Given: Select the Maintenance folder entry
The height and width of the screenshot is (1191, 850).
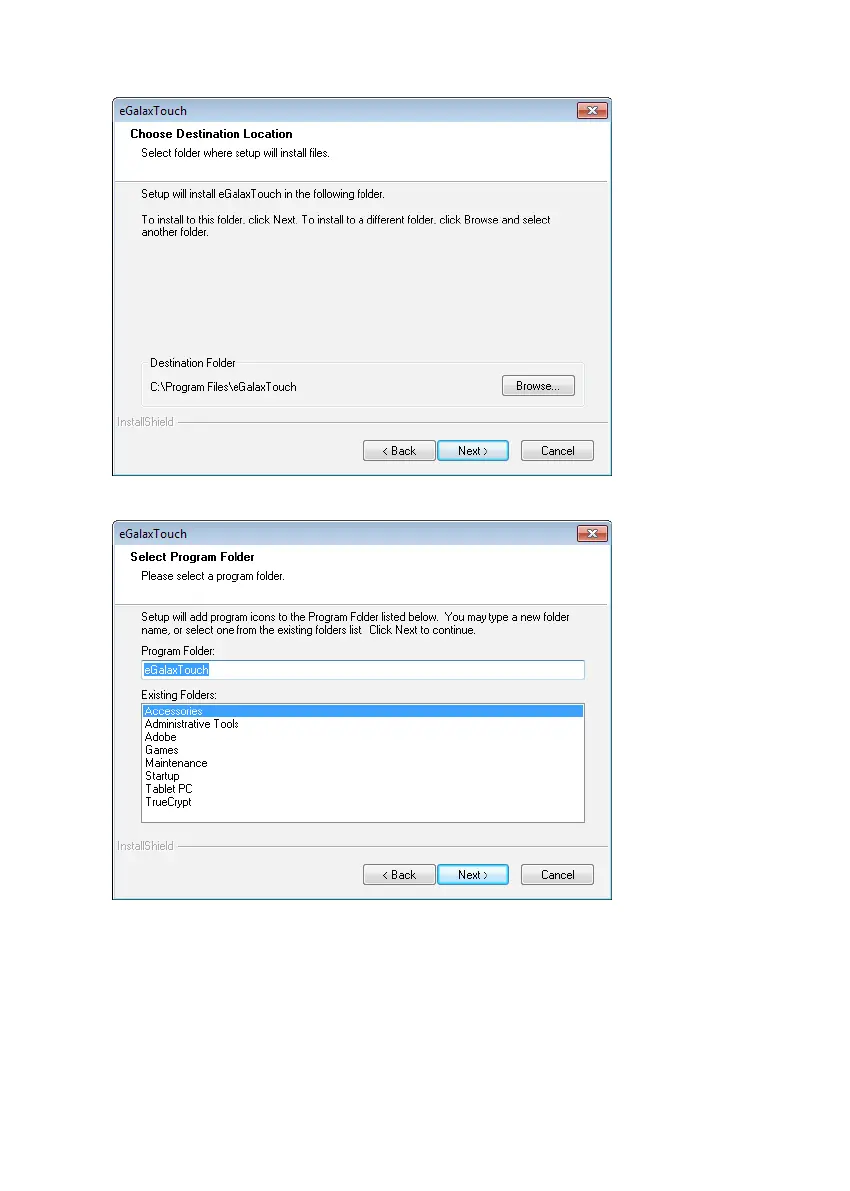Looking at the screenshot, I should 363,763.
